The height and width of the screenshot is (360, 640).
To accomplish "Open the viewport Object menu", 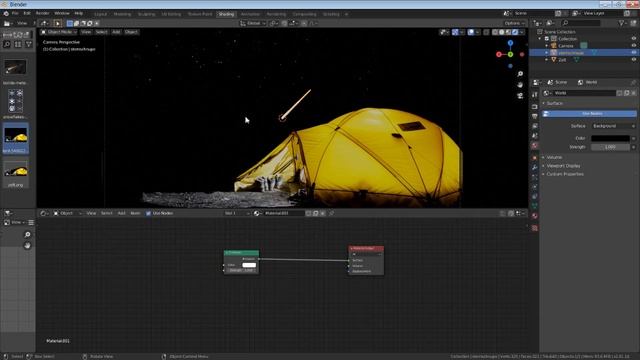I will (131, 32).
